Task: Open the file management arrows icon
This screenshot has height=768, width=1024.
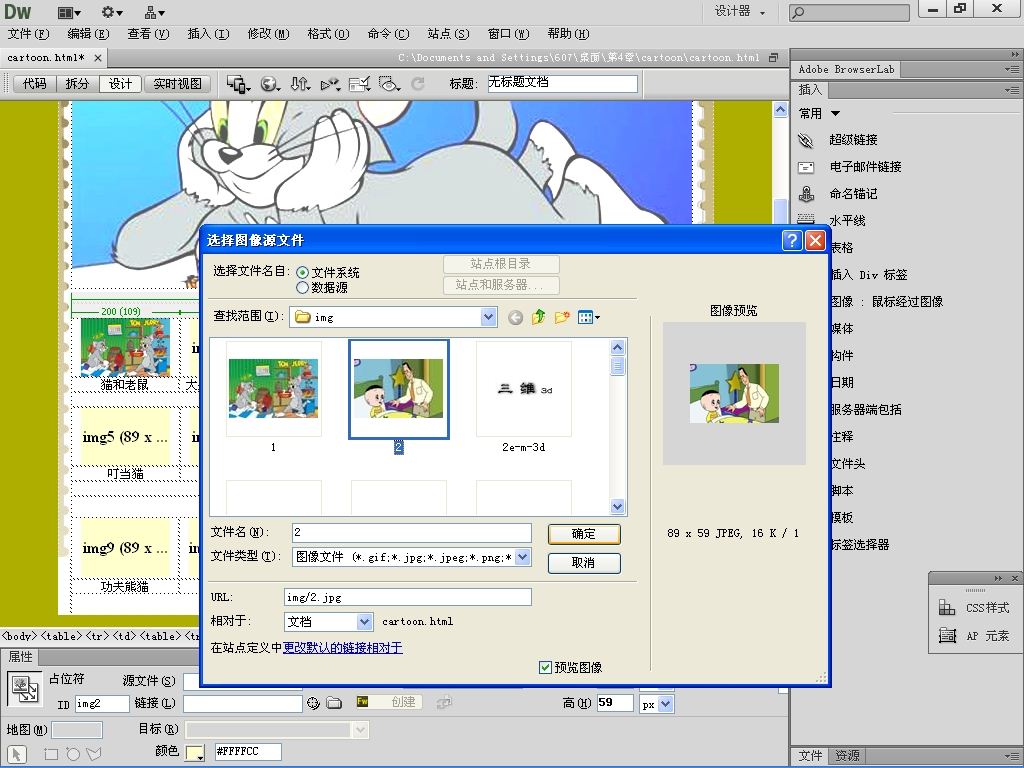Action: (300, 84)
